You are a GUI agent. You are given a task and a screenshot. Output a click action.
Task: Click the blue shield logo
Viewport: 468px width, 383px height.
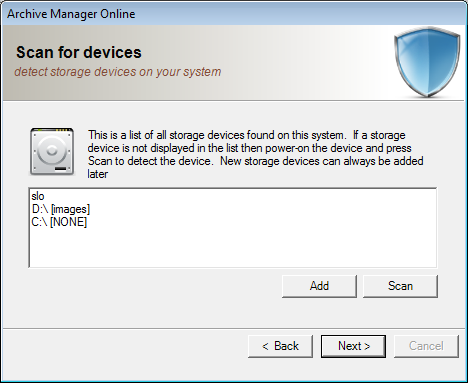[427, 62]
